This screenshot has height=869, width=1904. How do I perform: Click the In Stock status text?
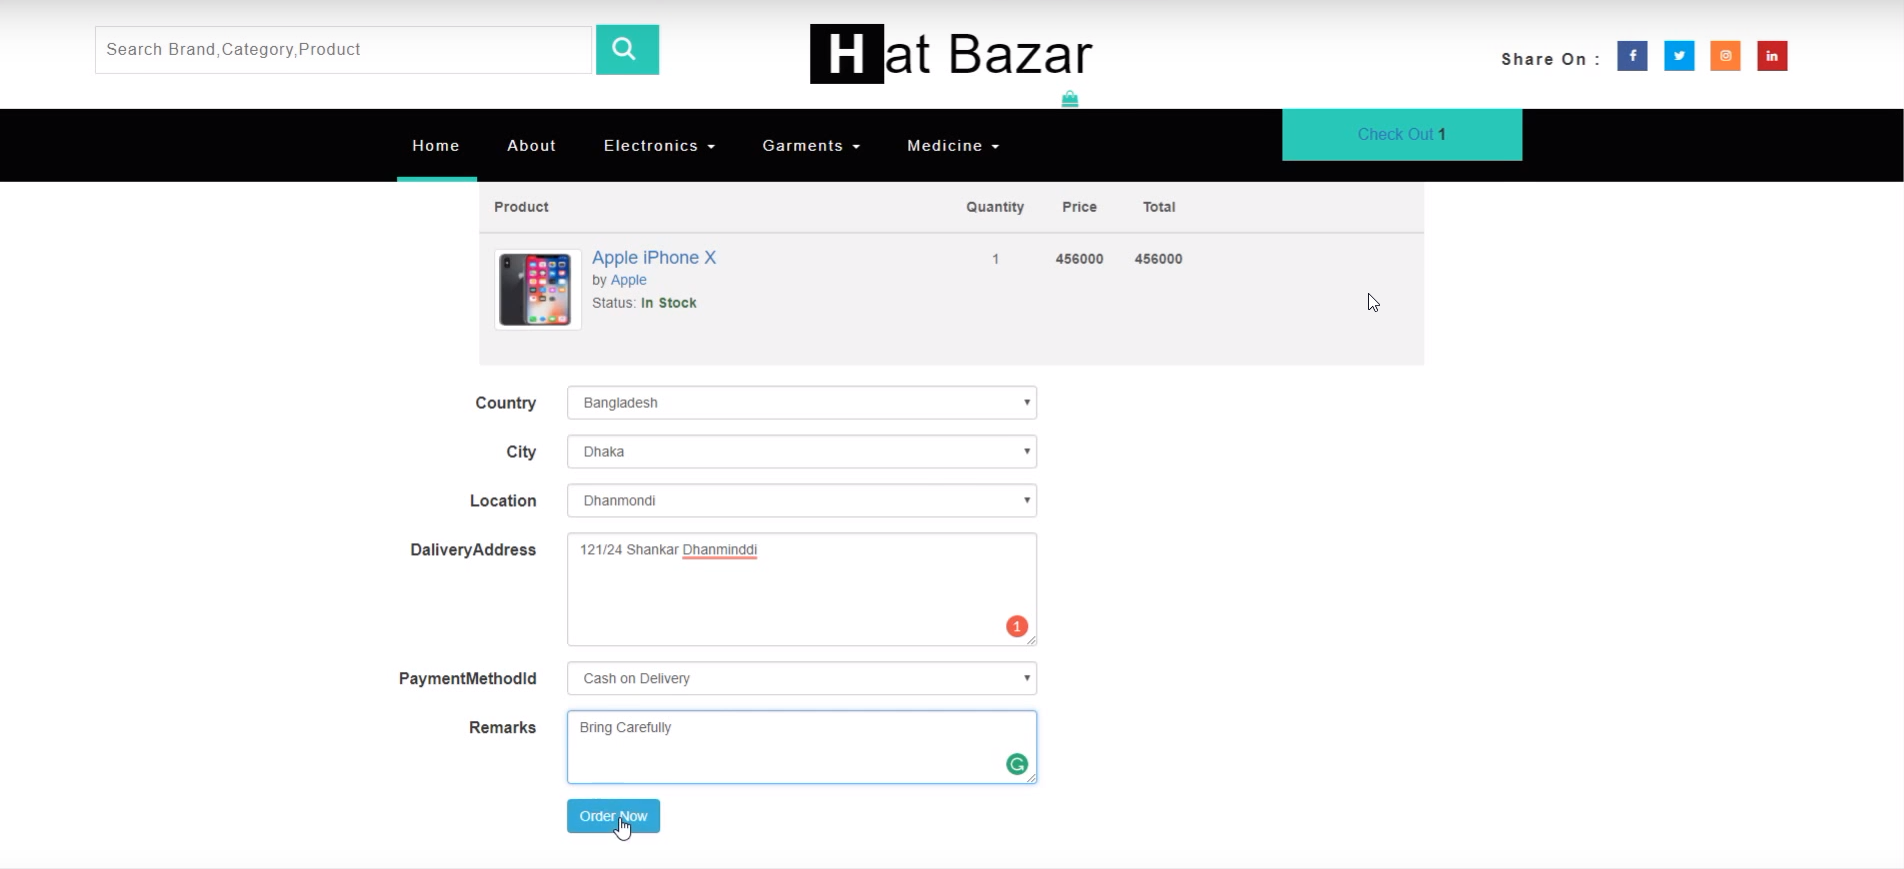669,303
